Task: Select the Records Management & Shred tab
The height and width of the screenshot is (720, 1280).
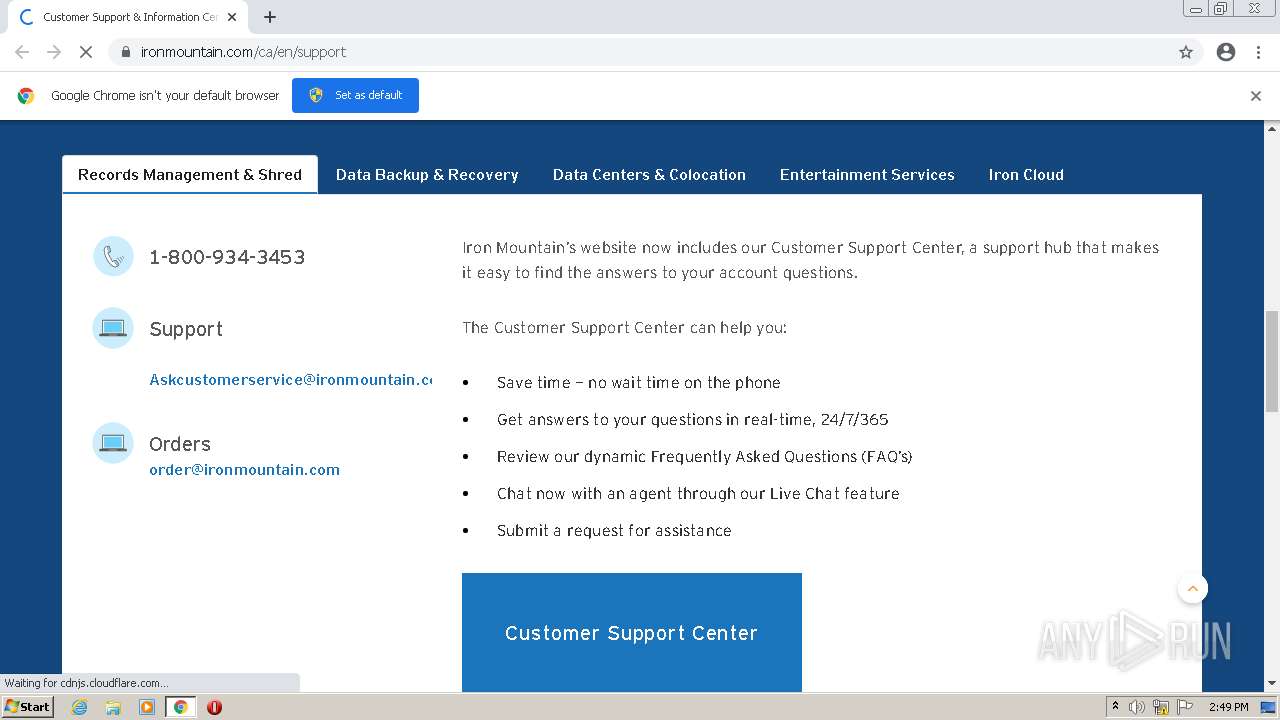Action: click(190, 174)
